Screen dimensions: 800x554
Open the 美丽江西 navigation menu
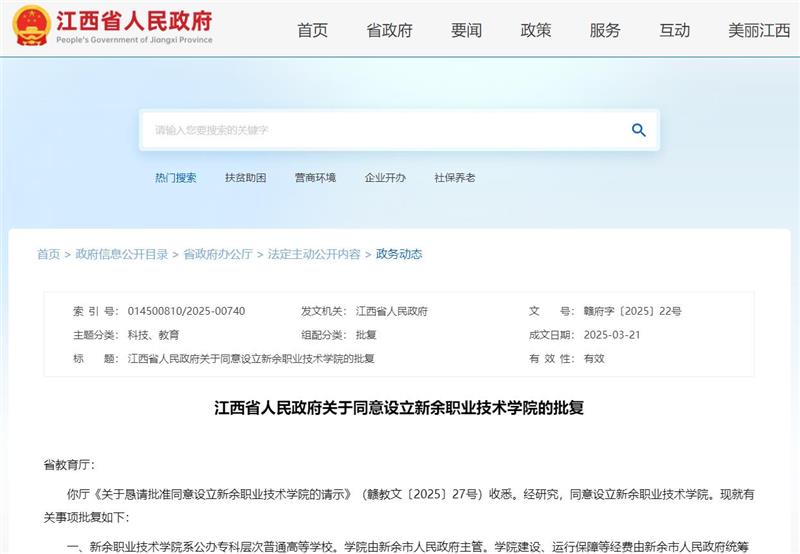pos(759,31)
